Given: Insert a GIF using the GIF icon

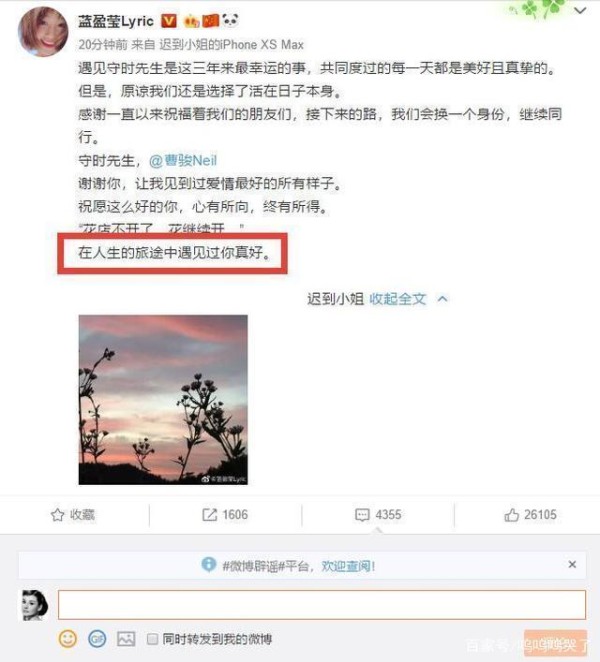Looking at the screenshot, I should tap(97, 639).
